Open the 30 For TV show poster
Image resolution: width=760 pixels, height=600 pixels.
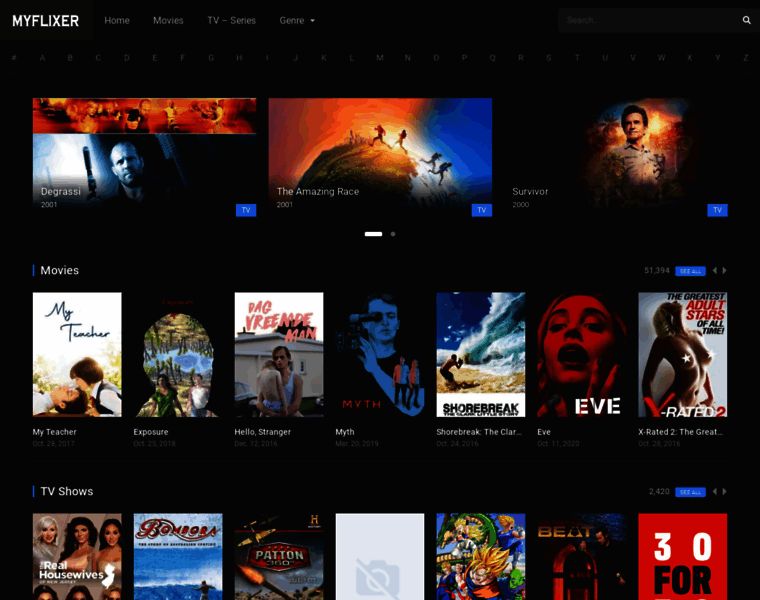tap(682, 556)
